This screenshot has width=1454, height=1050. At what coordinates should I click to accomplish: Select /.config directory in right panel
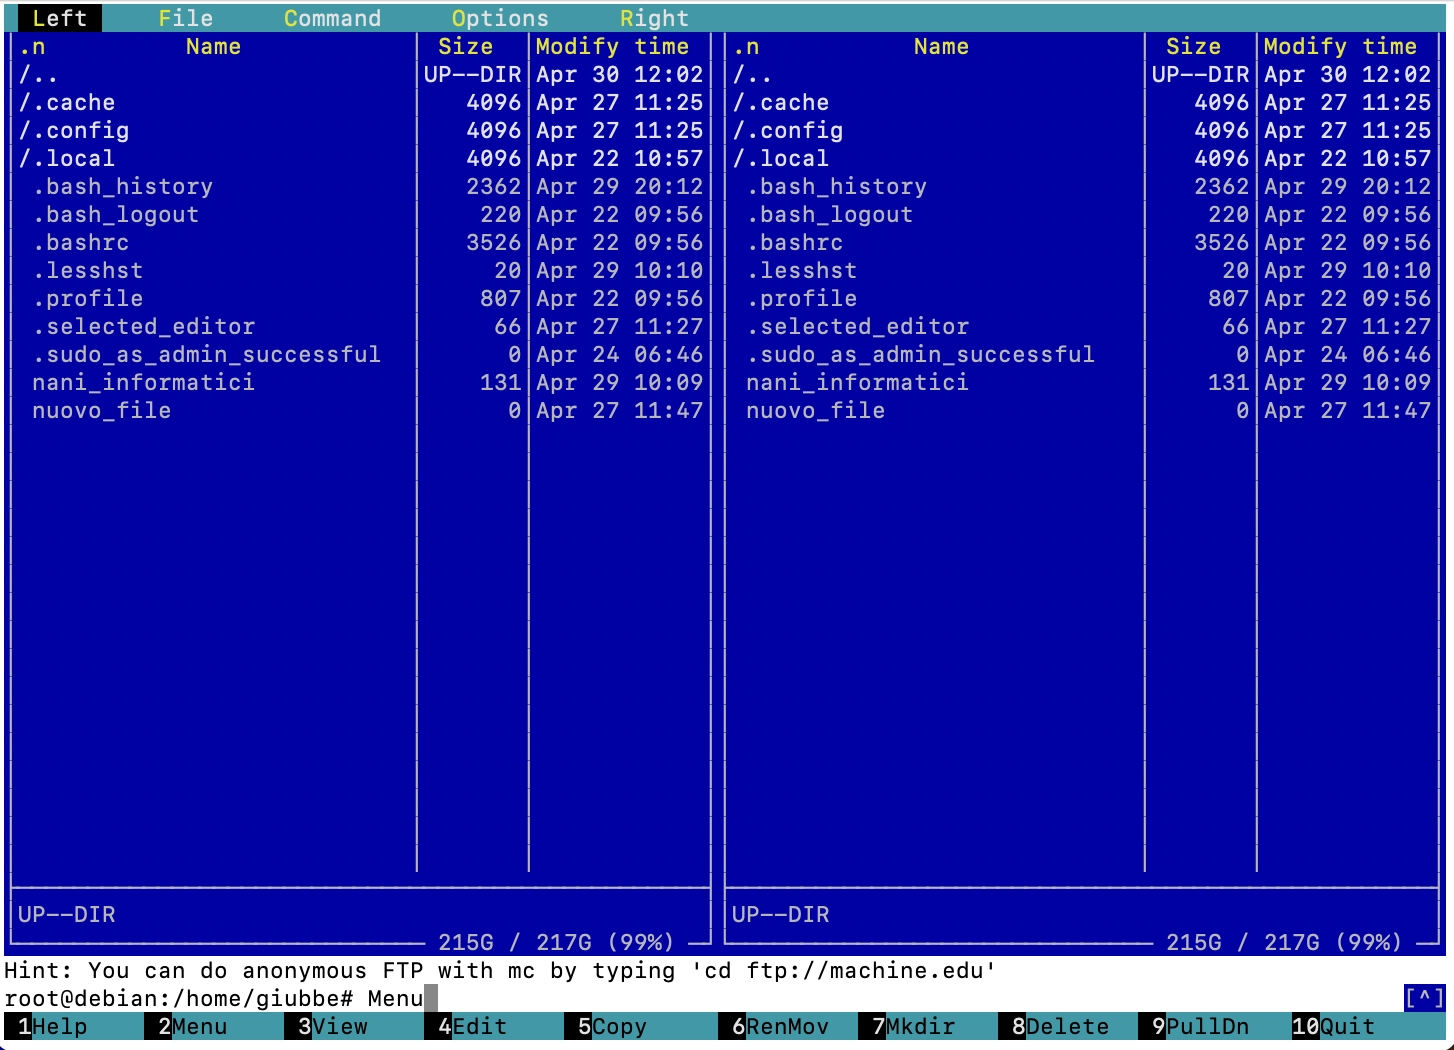789,130
